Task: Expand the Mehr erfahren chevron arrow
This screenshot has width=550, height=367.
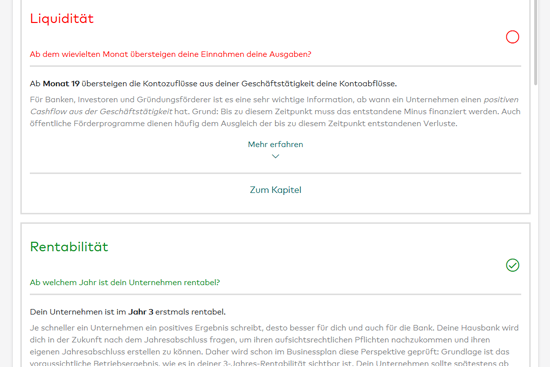Action: click(275, 156)
